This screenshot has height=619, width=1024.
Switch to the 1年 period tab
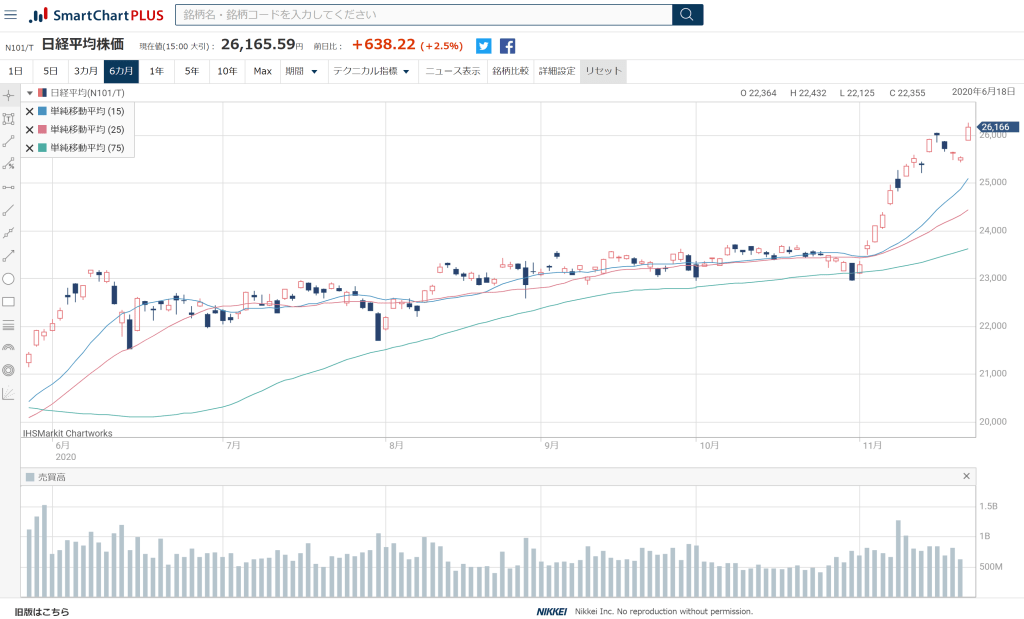click(156, 71)
